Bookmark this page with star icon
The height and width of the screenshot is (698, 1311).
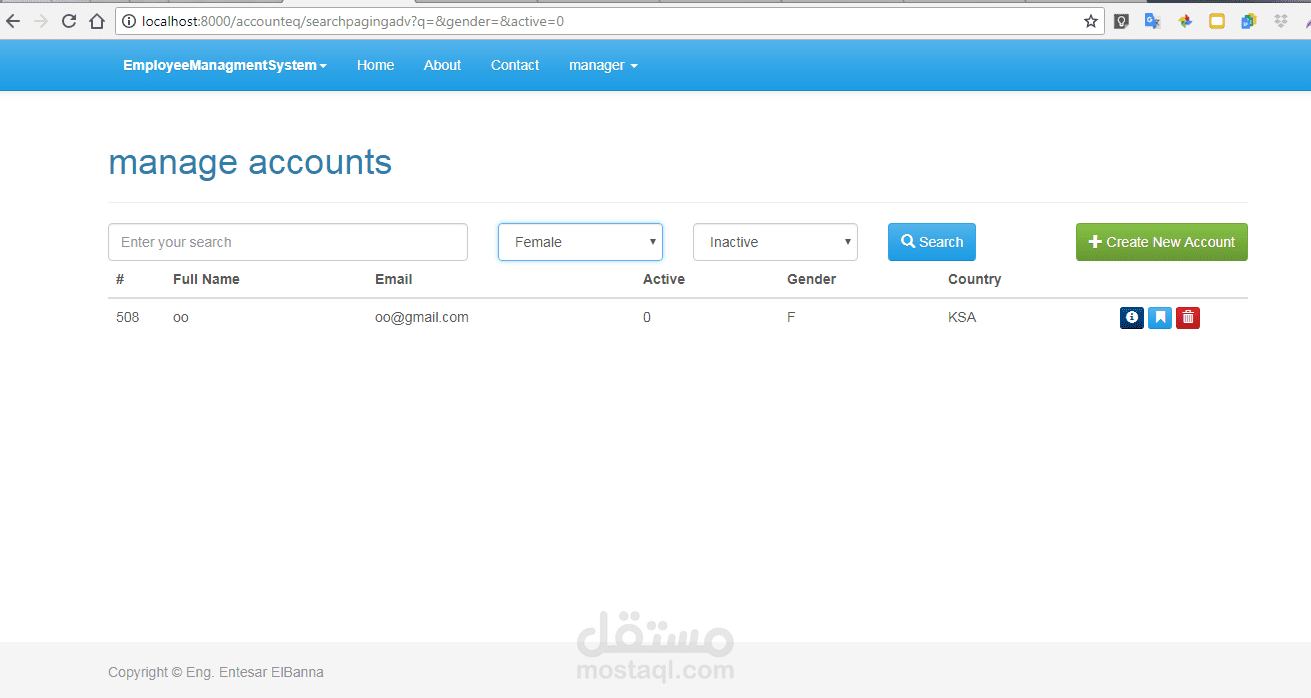[1091, 21]
